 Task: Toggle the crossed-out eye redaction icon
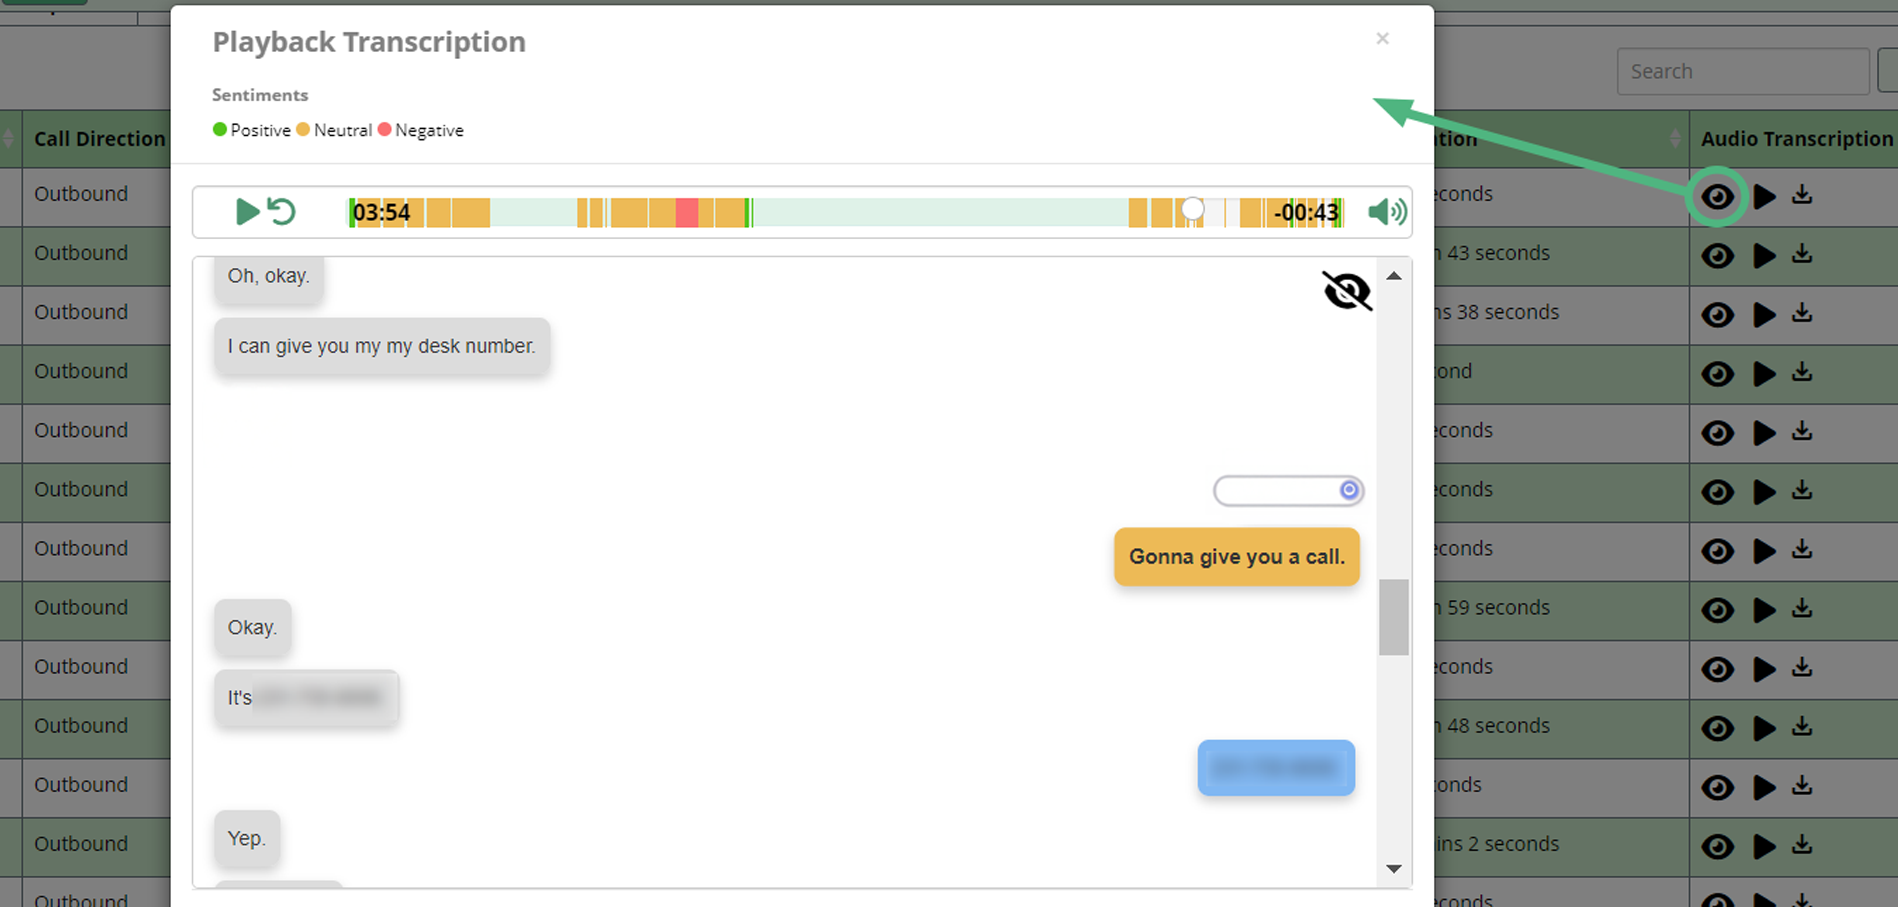[1346, 291]
